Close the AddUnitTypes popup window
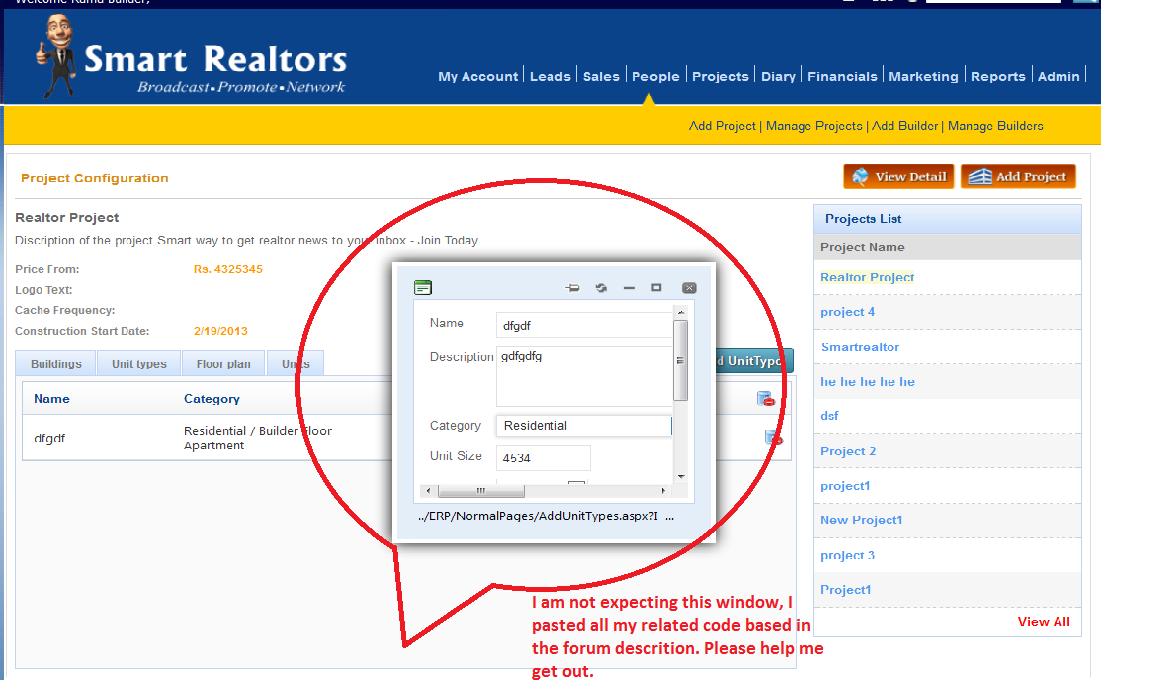 point(689,288)
